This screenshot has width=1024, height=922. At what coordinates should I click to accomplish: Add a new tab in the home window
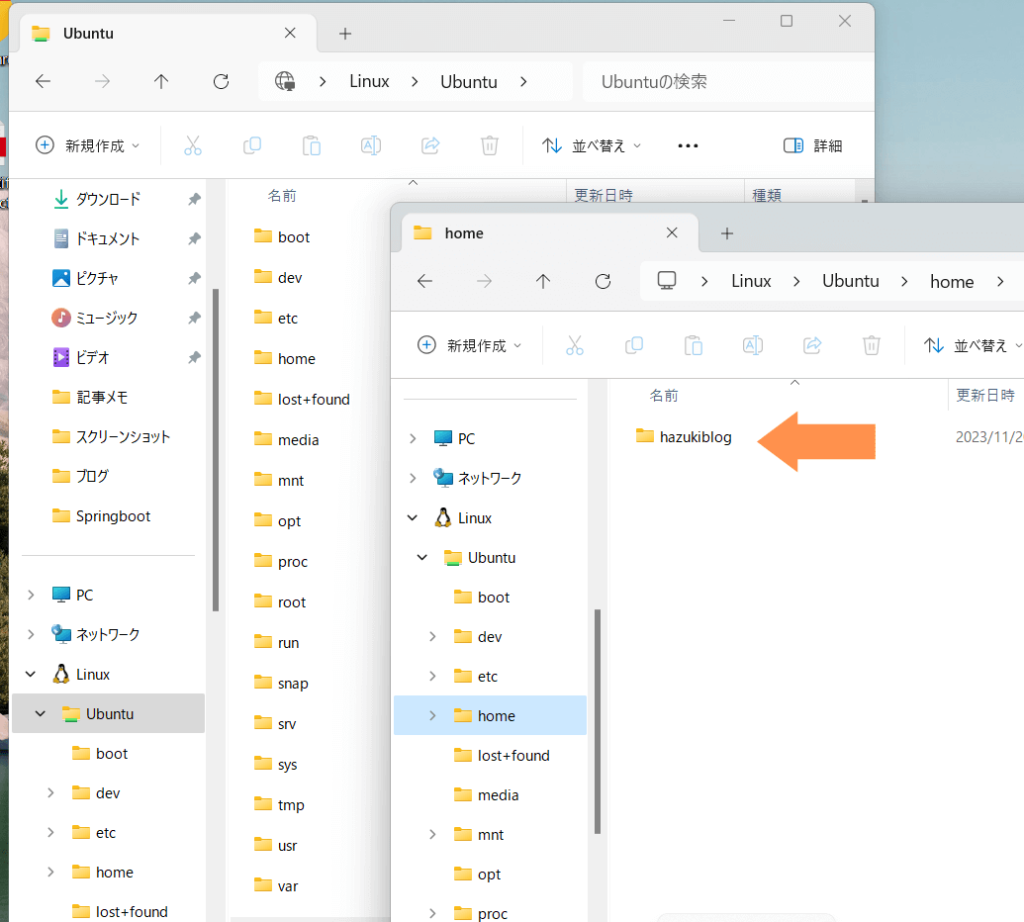click(728, 233)
